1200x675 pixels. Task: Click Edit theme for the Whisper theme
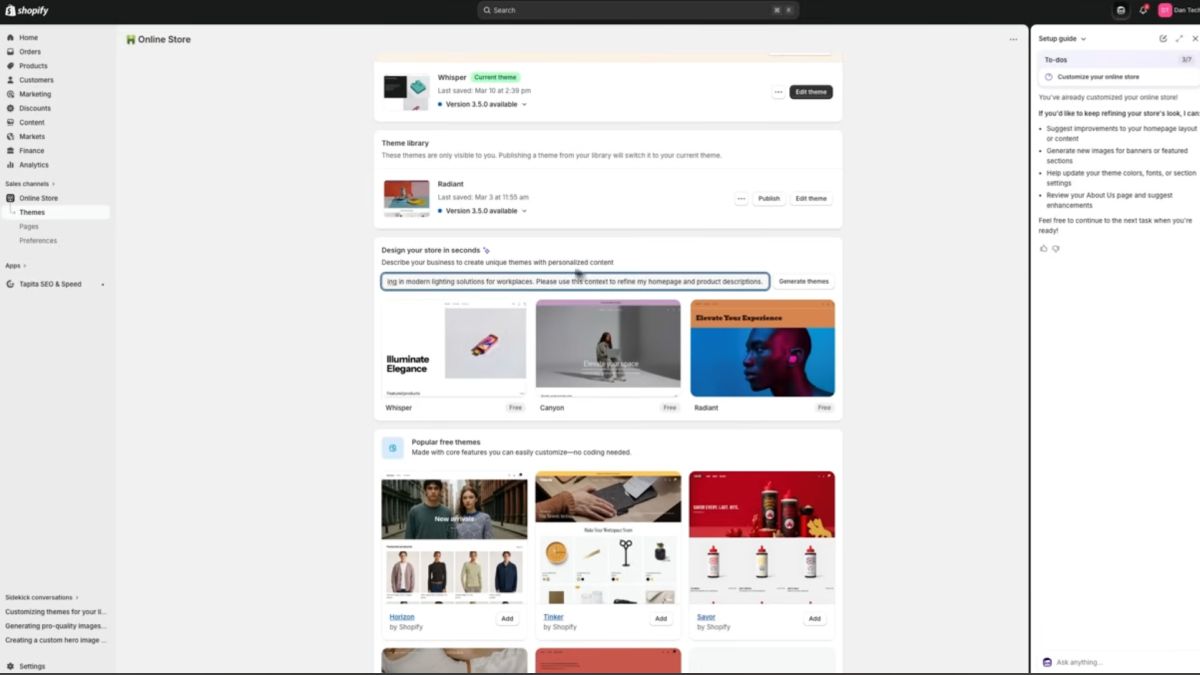[x=811, y=92]
